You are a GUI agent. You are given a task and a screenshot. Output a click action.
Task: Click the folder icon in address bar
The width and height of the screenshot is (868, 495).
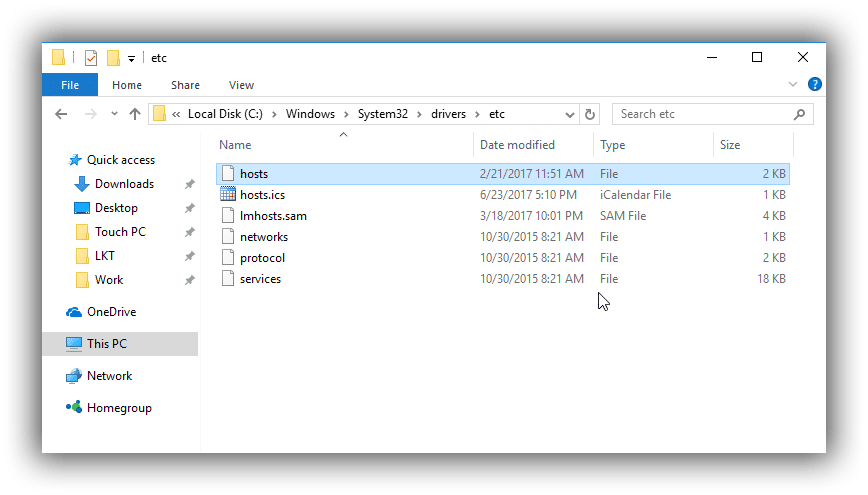(x=159, y=114)
